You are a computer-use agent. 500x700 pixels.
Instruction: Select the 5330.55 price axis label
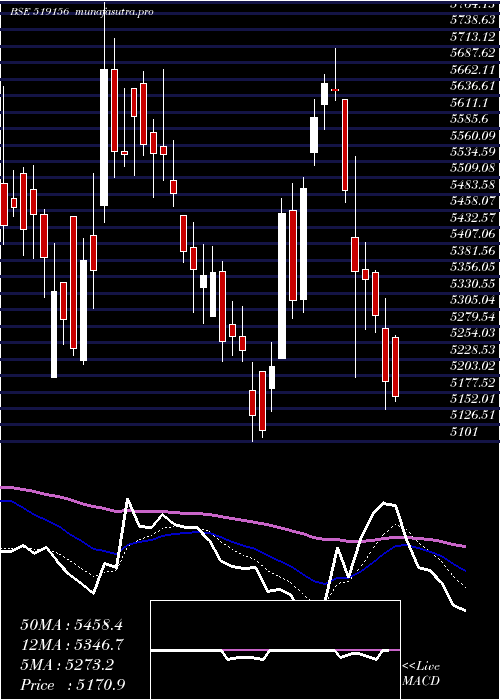[x=473, y=283]
